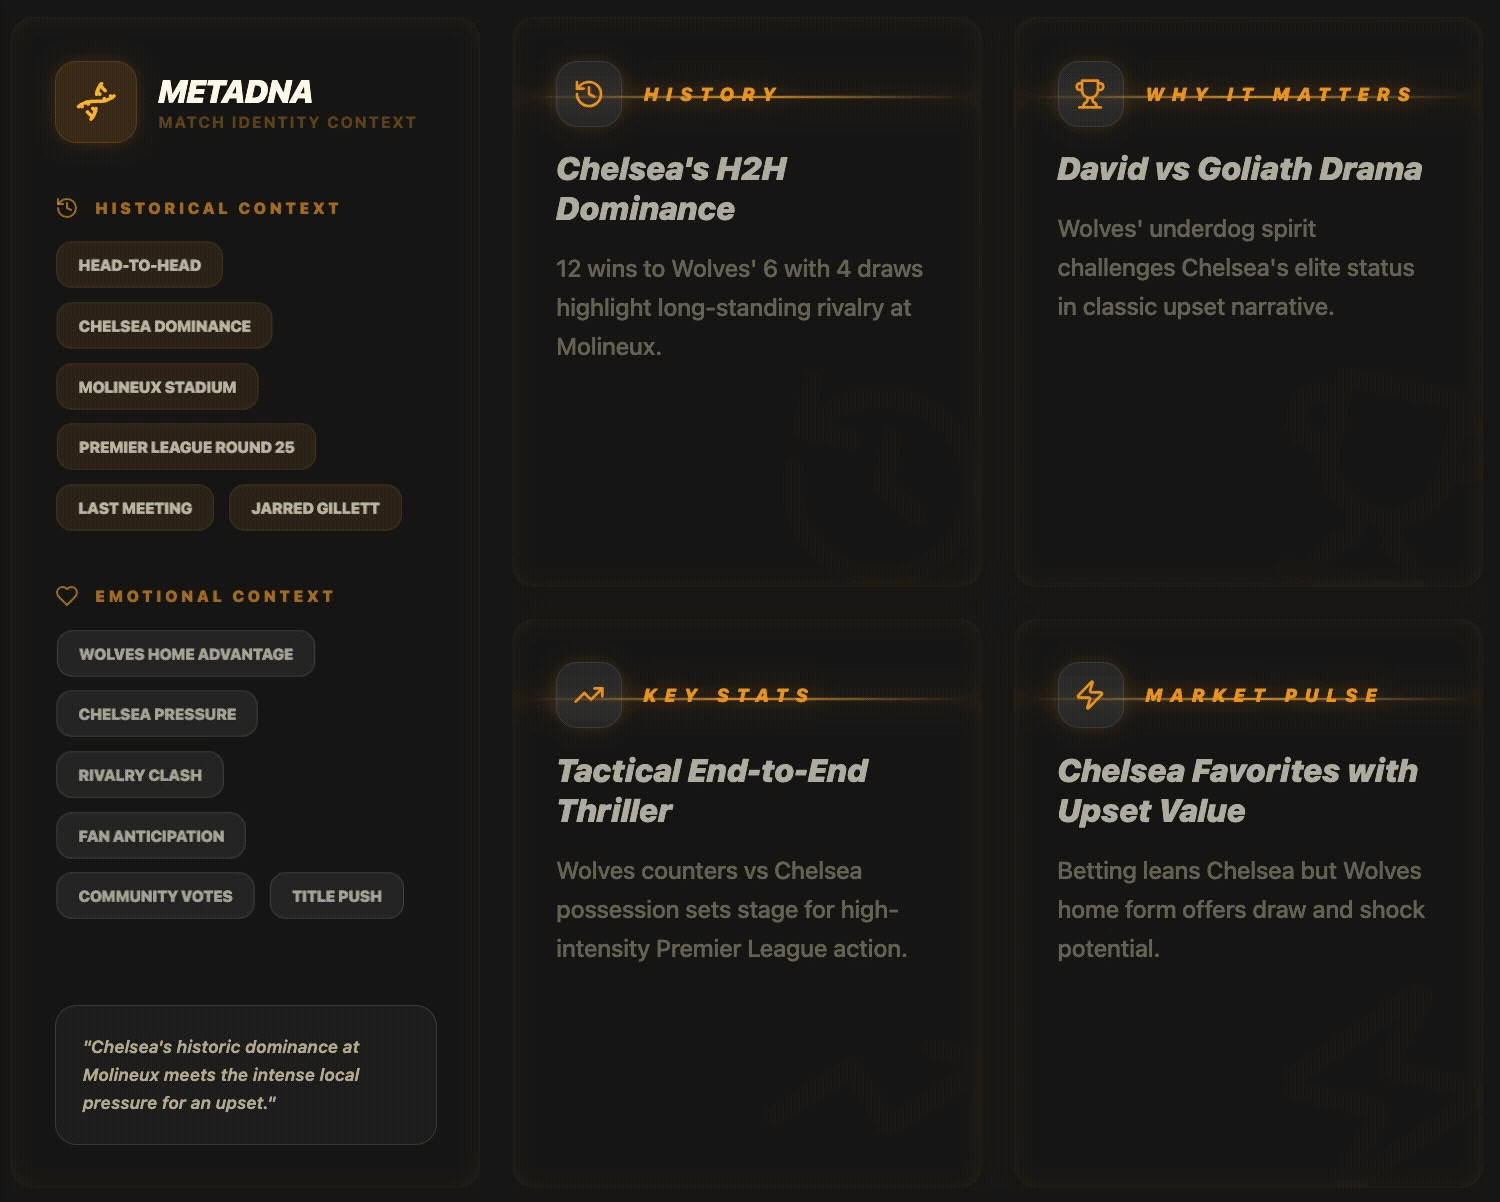
Task: Click the Title Push tag
Action: (x=337, y=896)
